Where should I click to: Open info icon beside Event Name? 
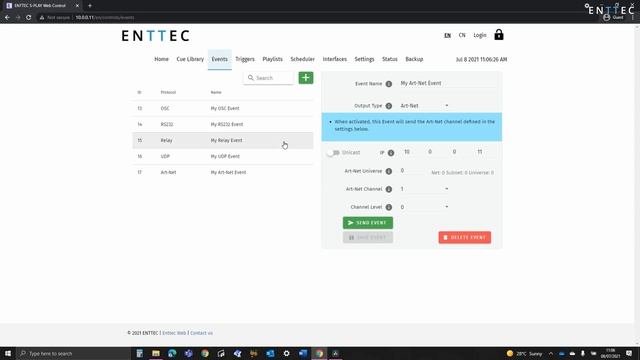coord(389,84)
